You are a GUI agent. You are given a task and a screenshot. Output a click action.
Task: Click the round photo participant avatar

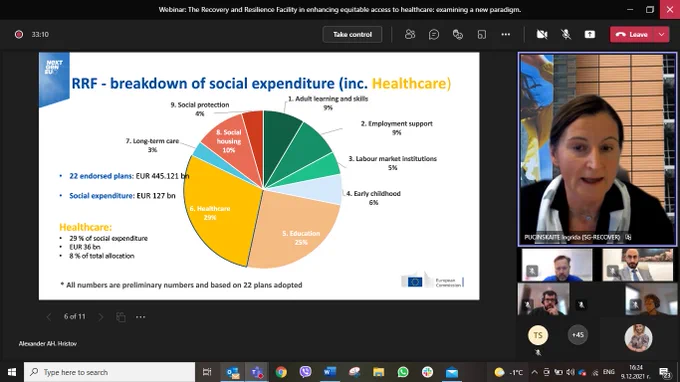(638, 338)
